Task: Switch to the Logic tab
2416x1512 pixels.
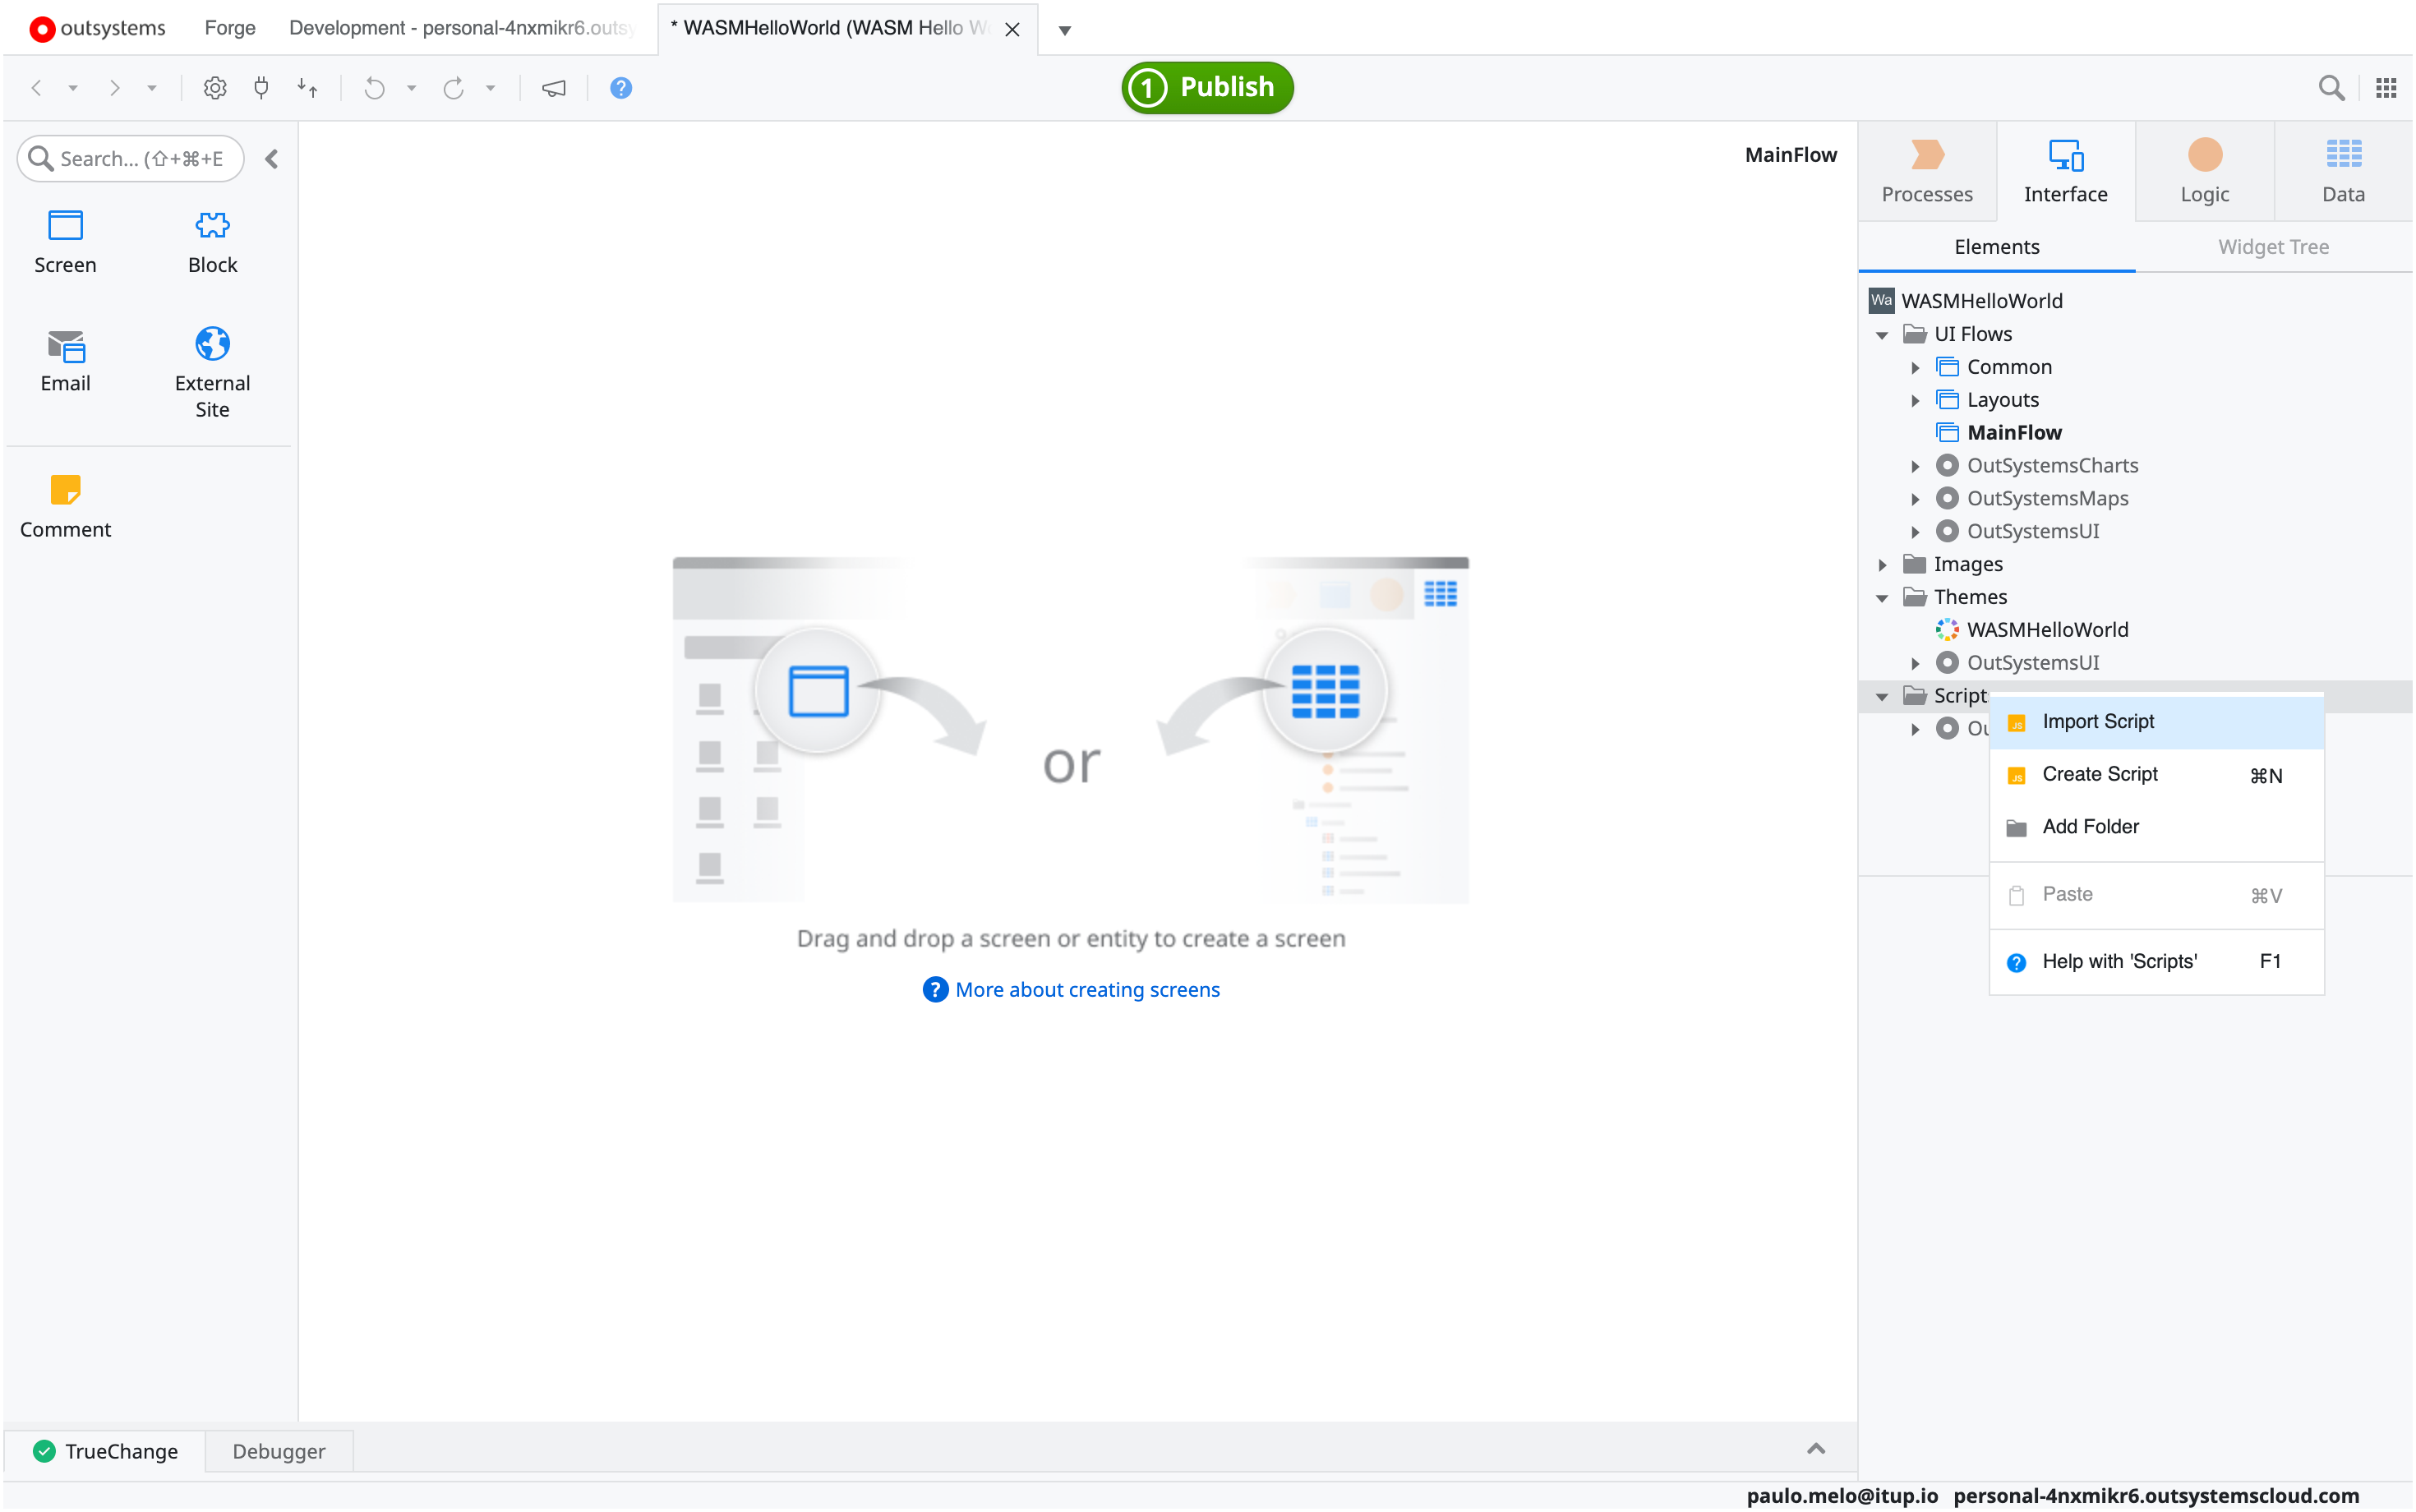Action: pyautogui.click(x=2204, y=171)
